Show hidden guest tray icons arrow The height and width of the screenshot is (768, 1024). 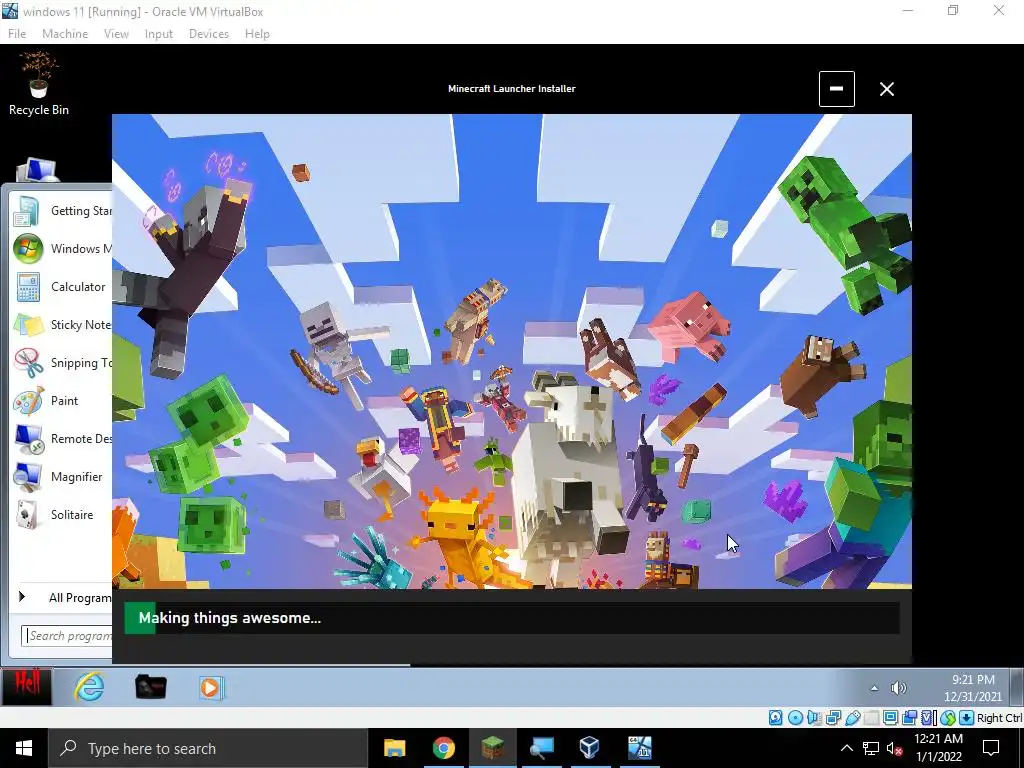tap(874, 688)
